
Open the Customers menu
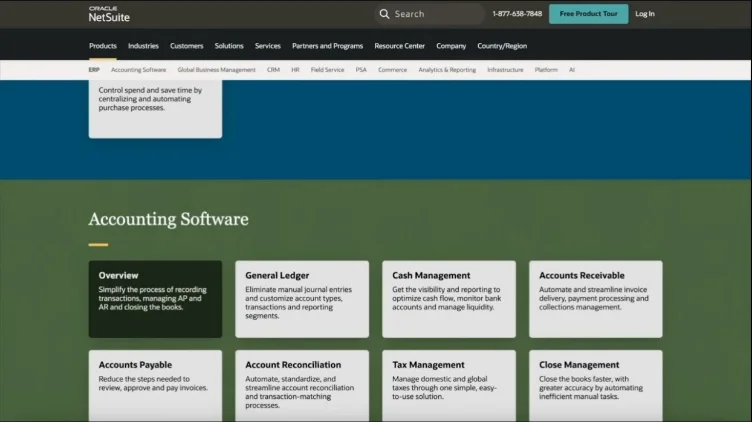point(187,46)
